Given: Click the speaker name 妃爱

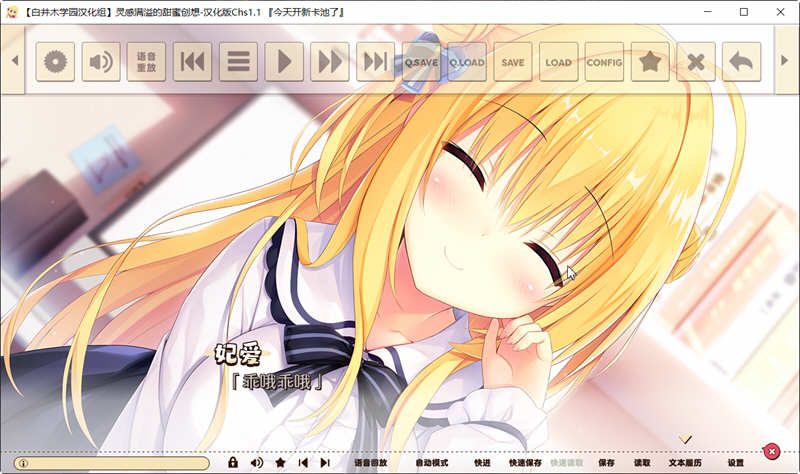Looking at the screenshot, I should [x=238, y=354].
